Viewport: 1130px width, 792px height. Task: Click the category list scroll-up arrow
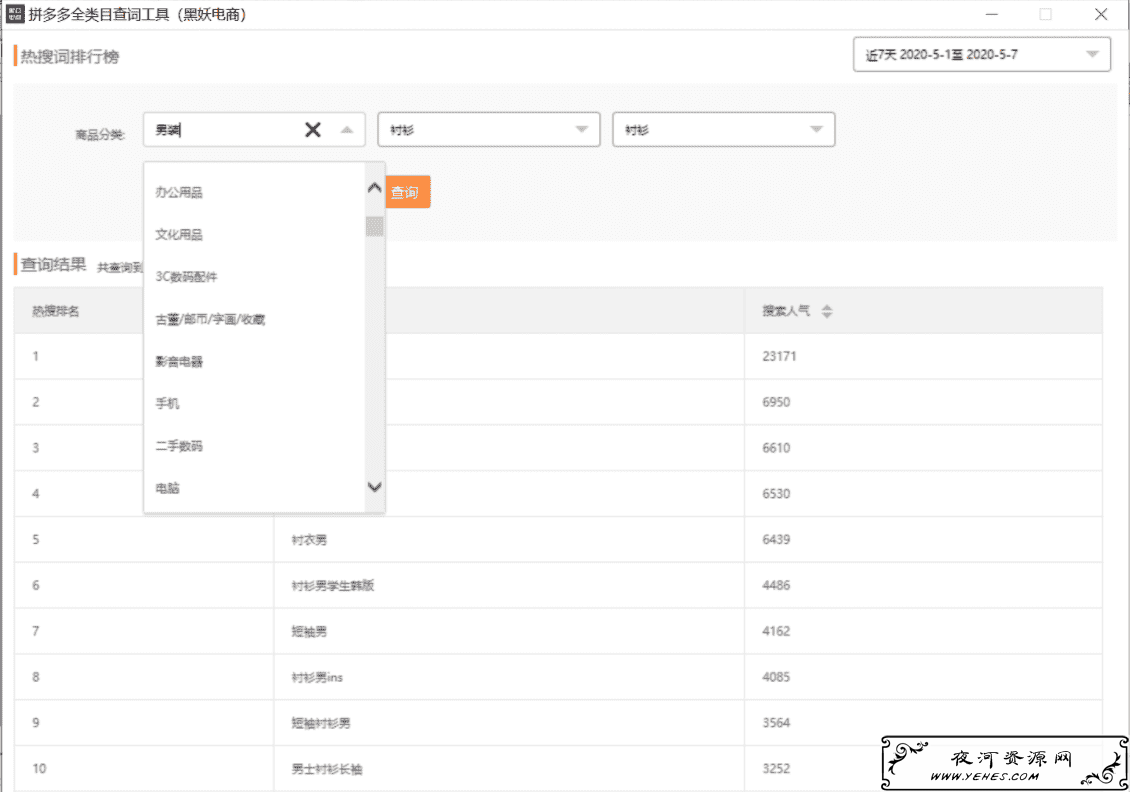tap(374, 188)
